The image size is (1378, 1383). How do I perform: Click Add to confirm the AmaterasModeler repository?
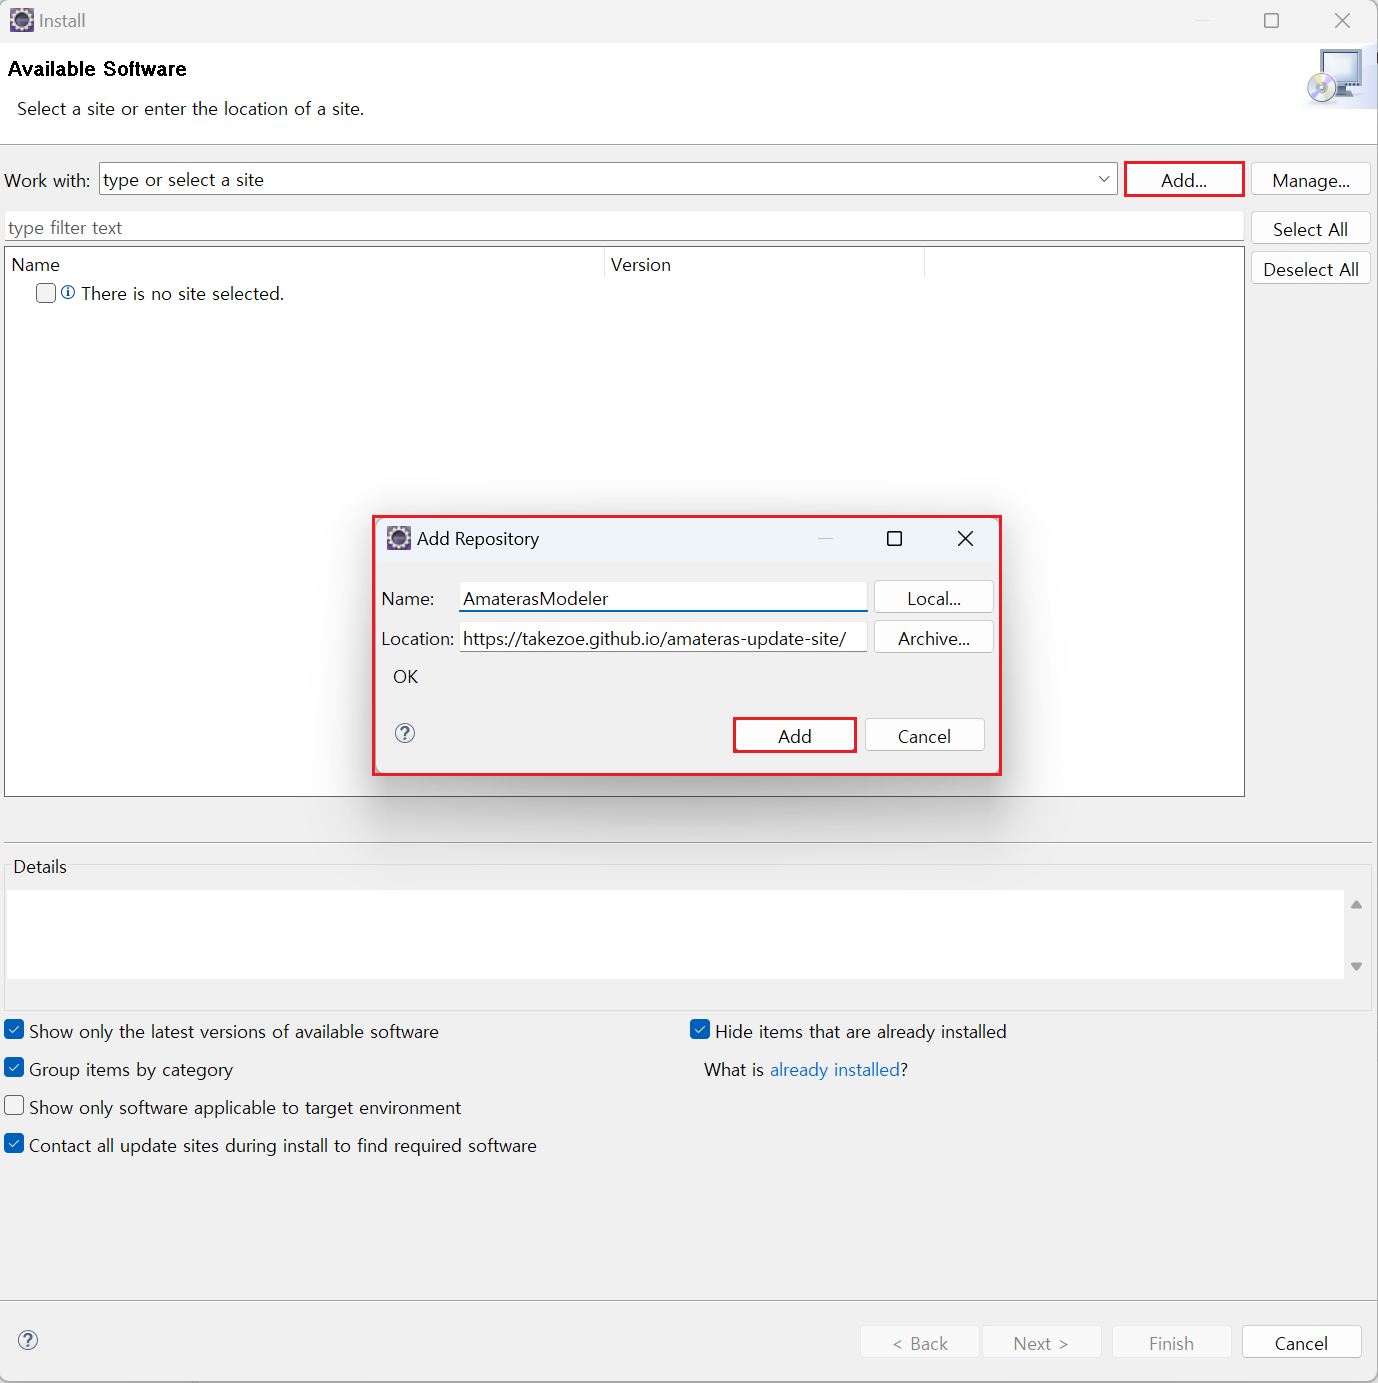[794, 735]
